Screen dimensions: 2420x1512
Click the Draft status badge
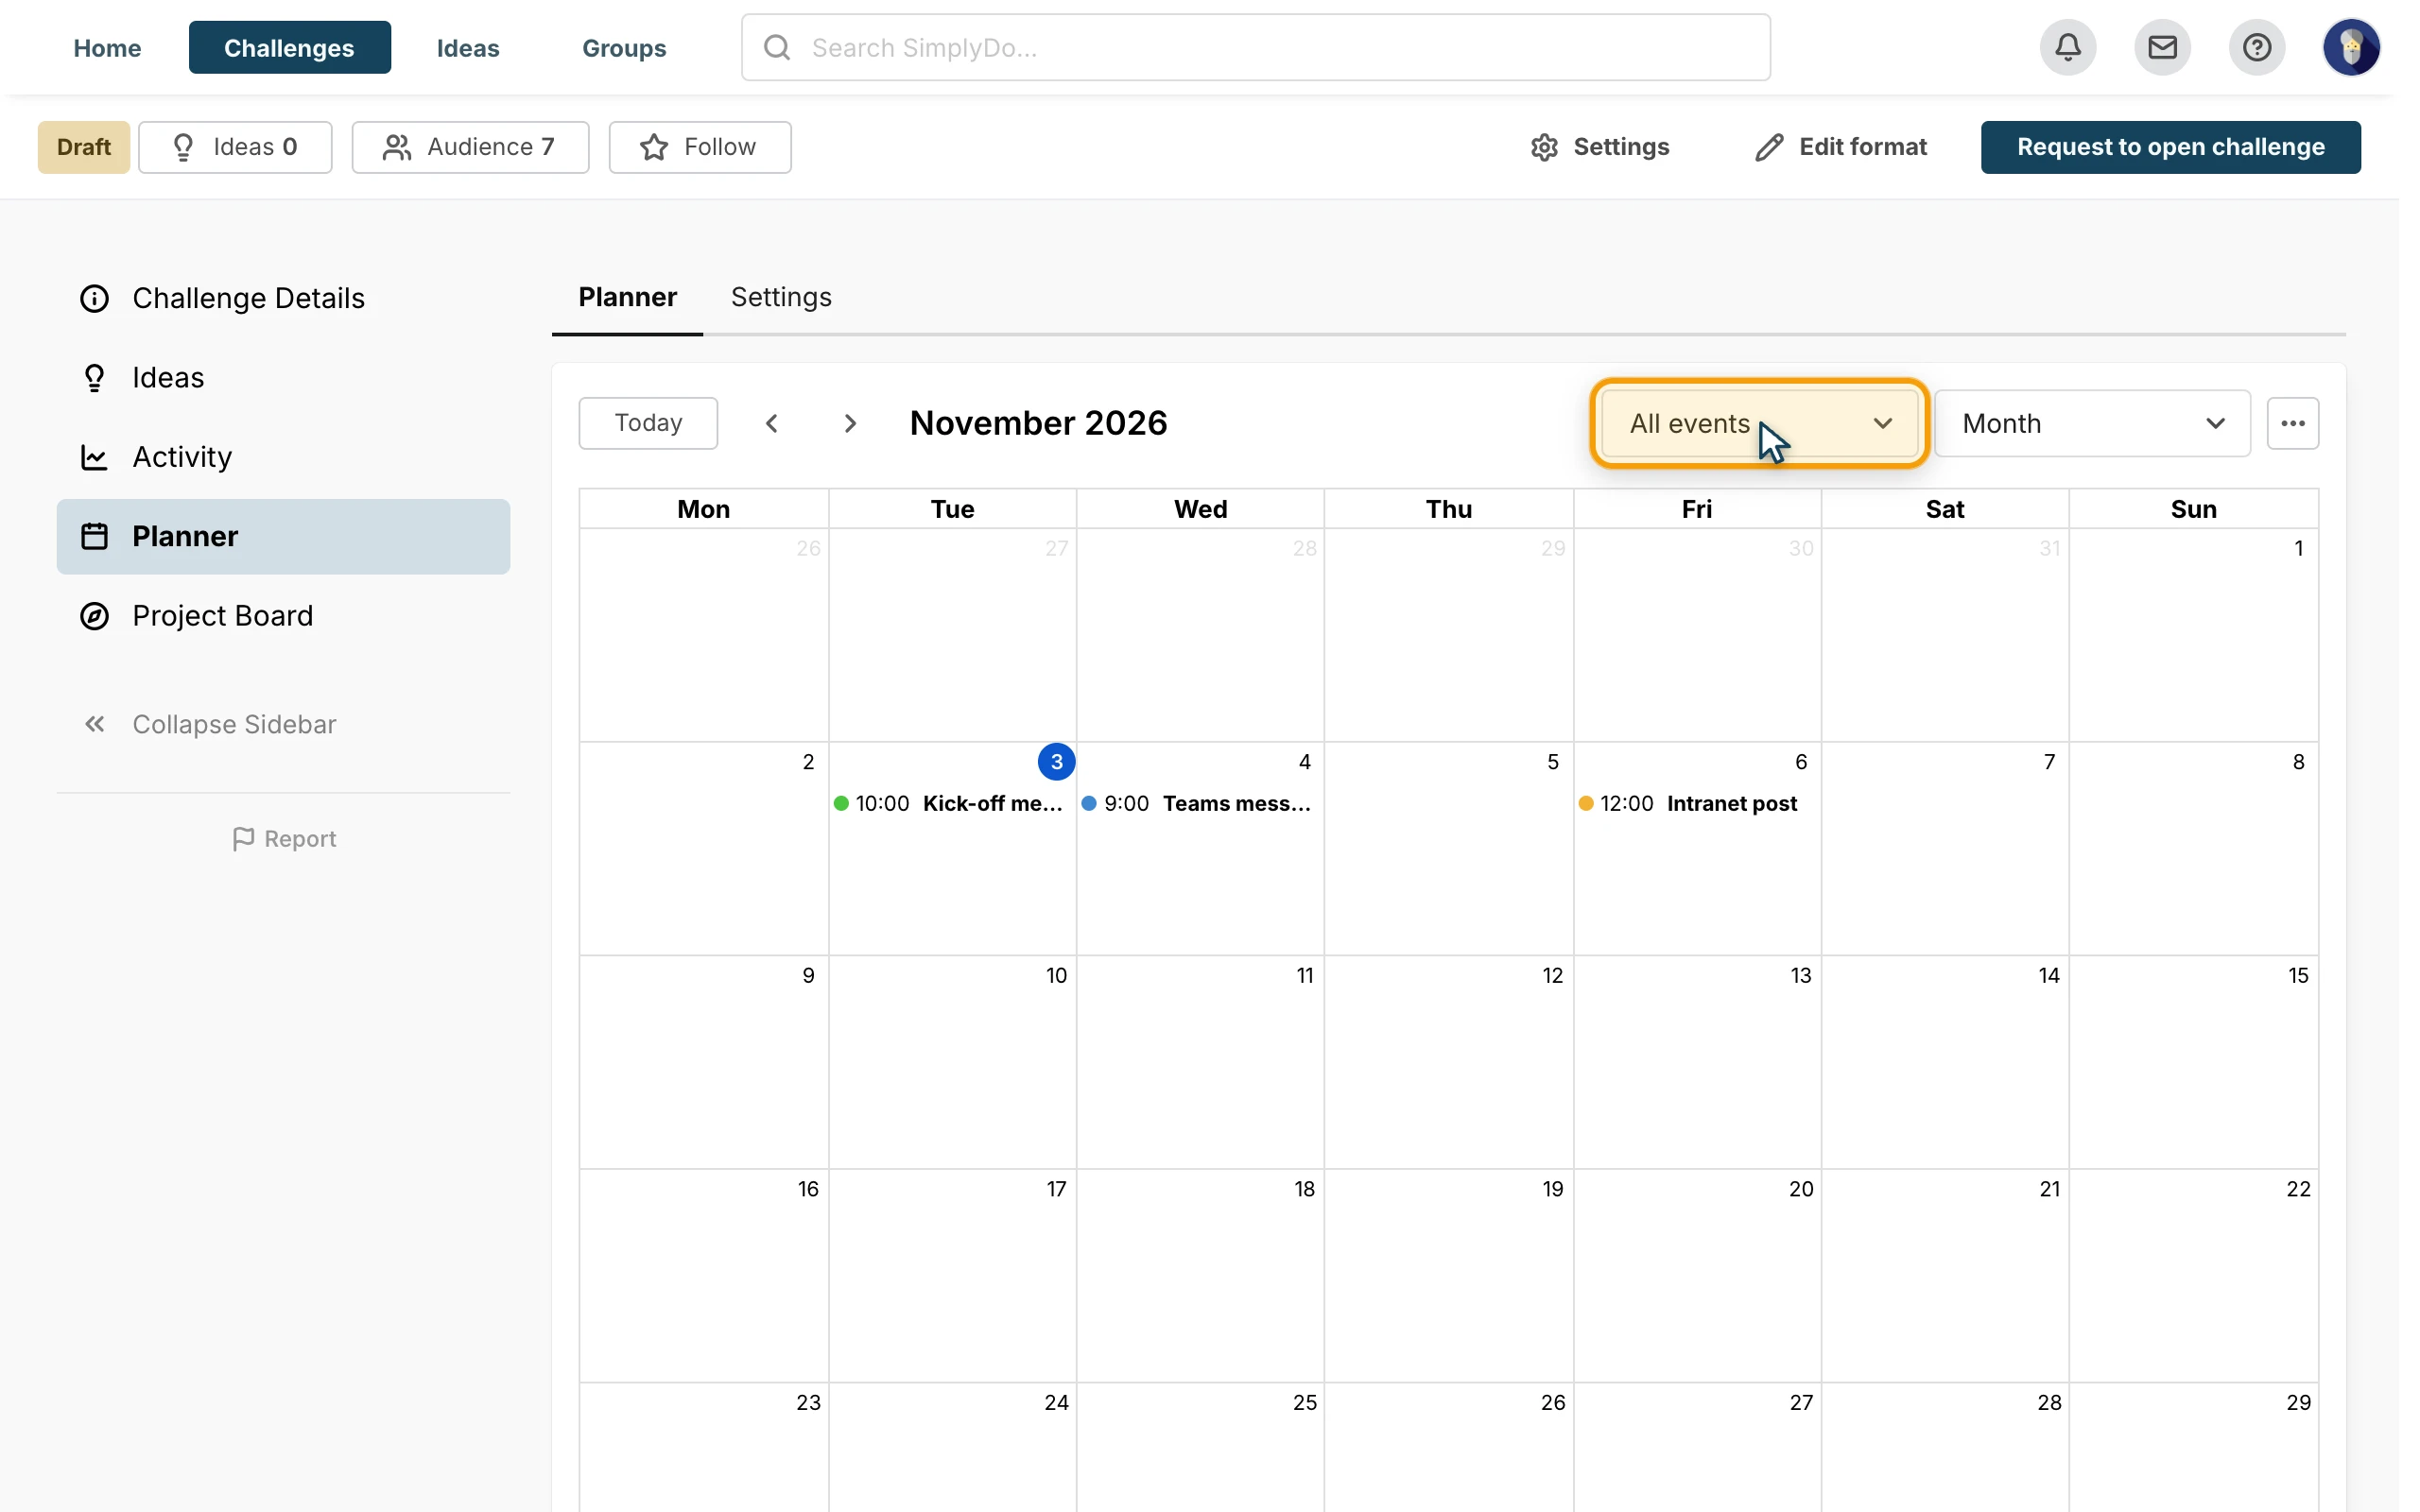pyautogui.click(x=84, y=147)
